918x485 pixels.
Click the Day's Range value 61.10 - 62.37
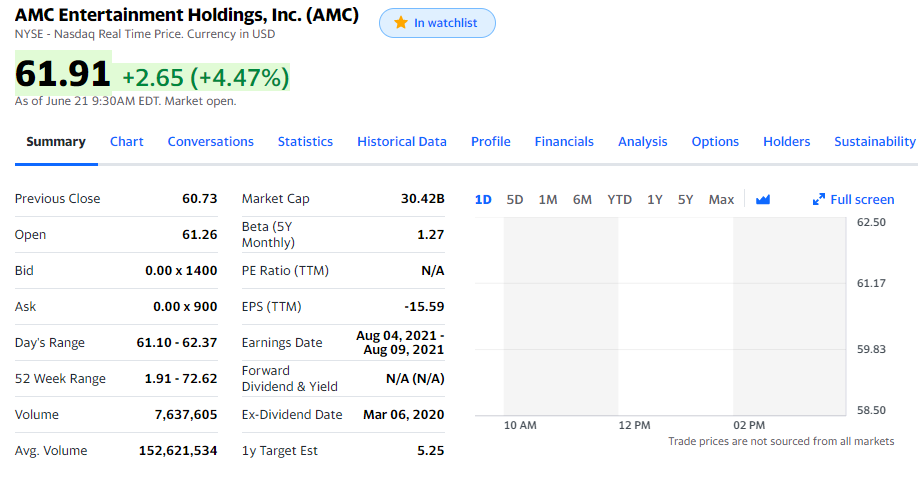(x=177, y=343)
